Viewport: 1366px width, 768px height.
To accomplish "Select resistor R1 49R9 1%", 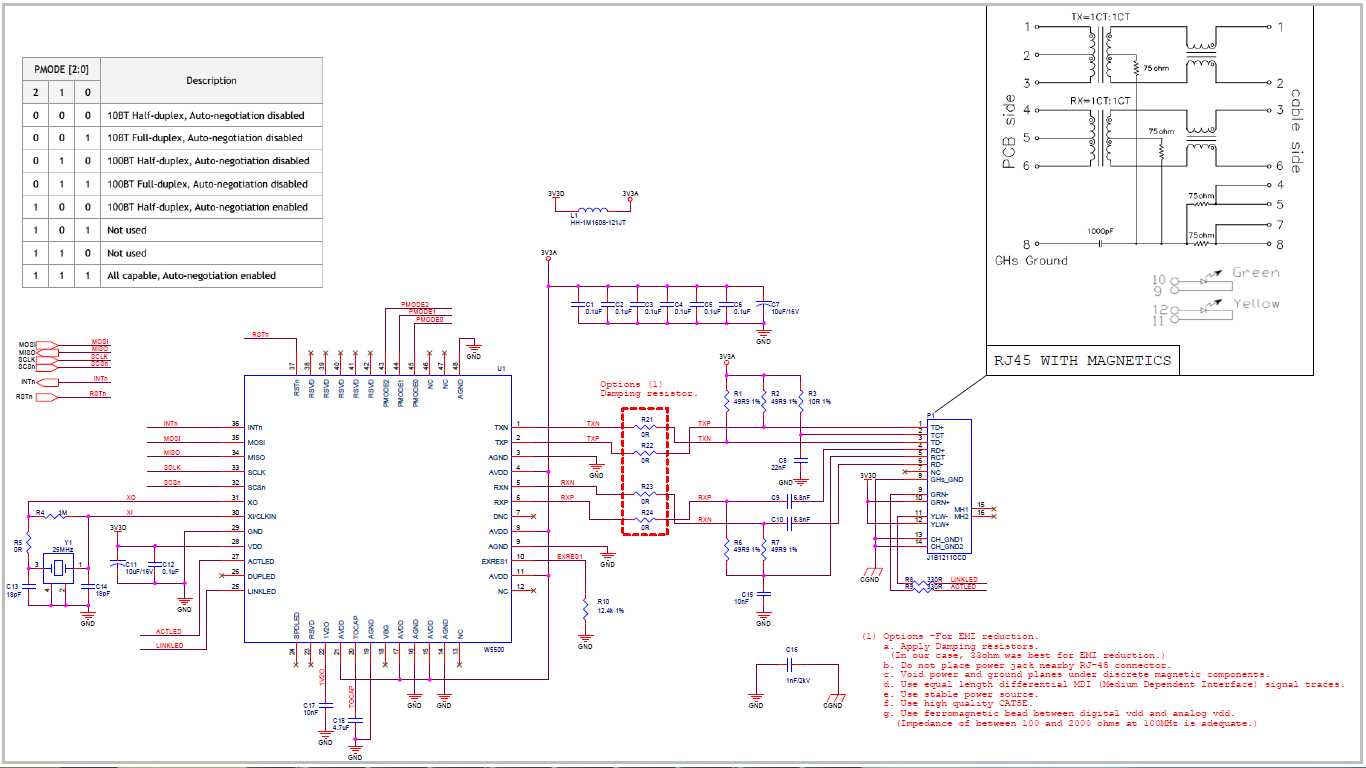I will click(727, 399).
